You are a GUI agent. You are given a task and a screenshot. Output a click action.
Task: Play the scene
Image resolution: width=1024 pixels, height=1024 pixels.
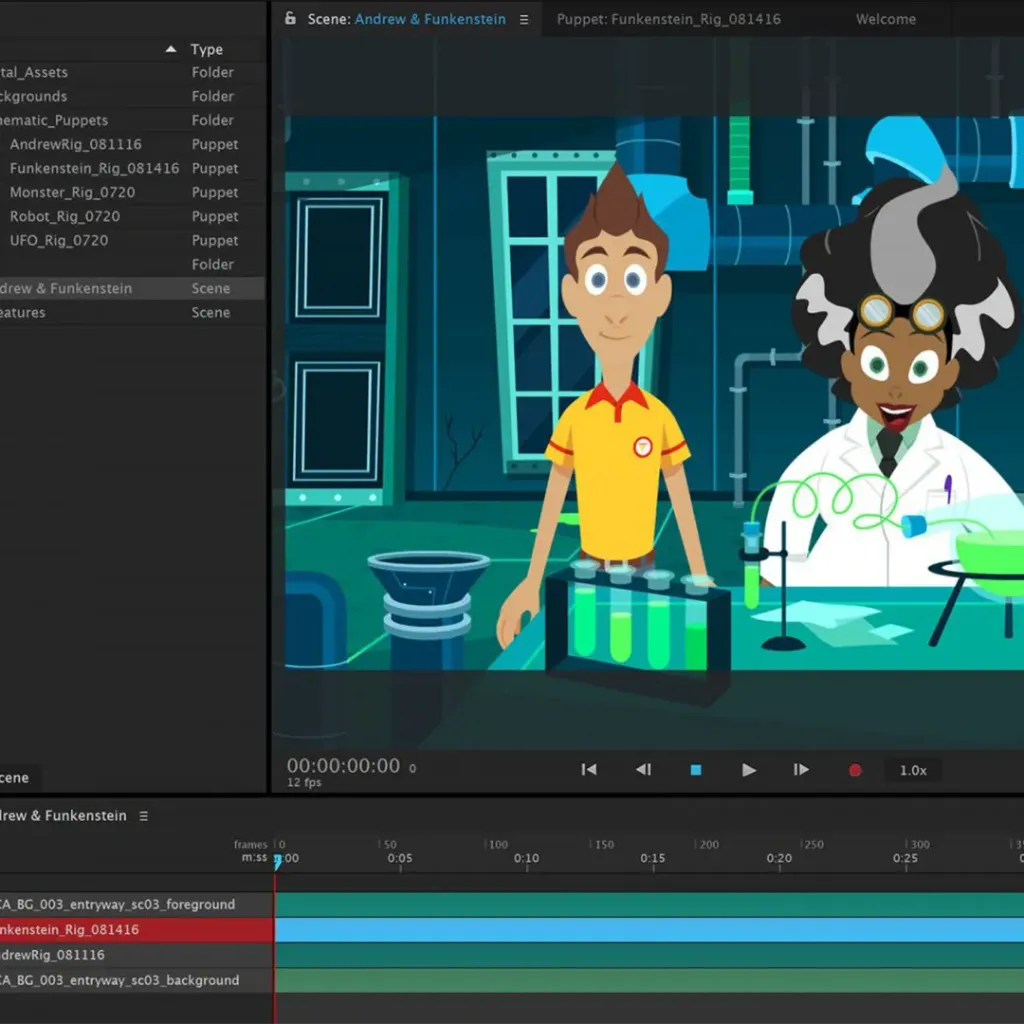(749, 770)
